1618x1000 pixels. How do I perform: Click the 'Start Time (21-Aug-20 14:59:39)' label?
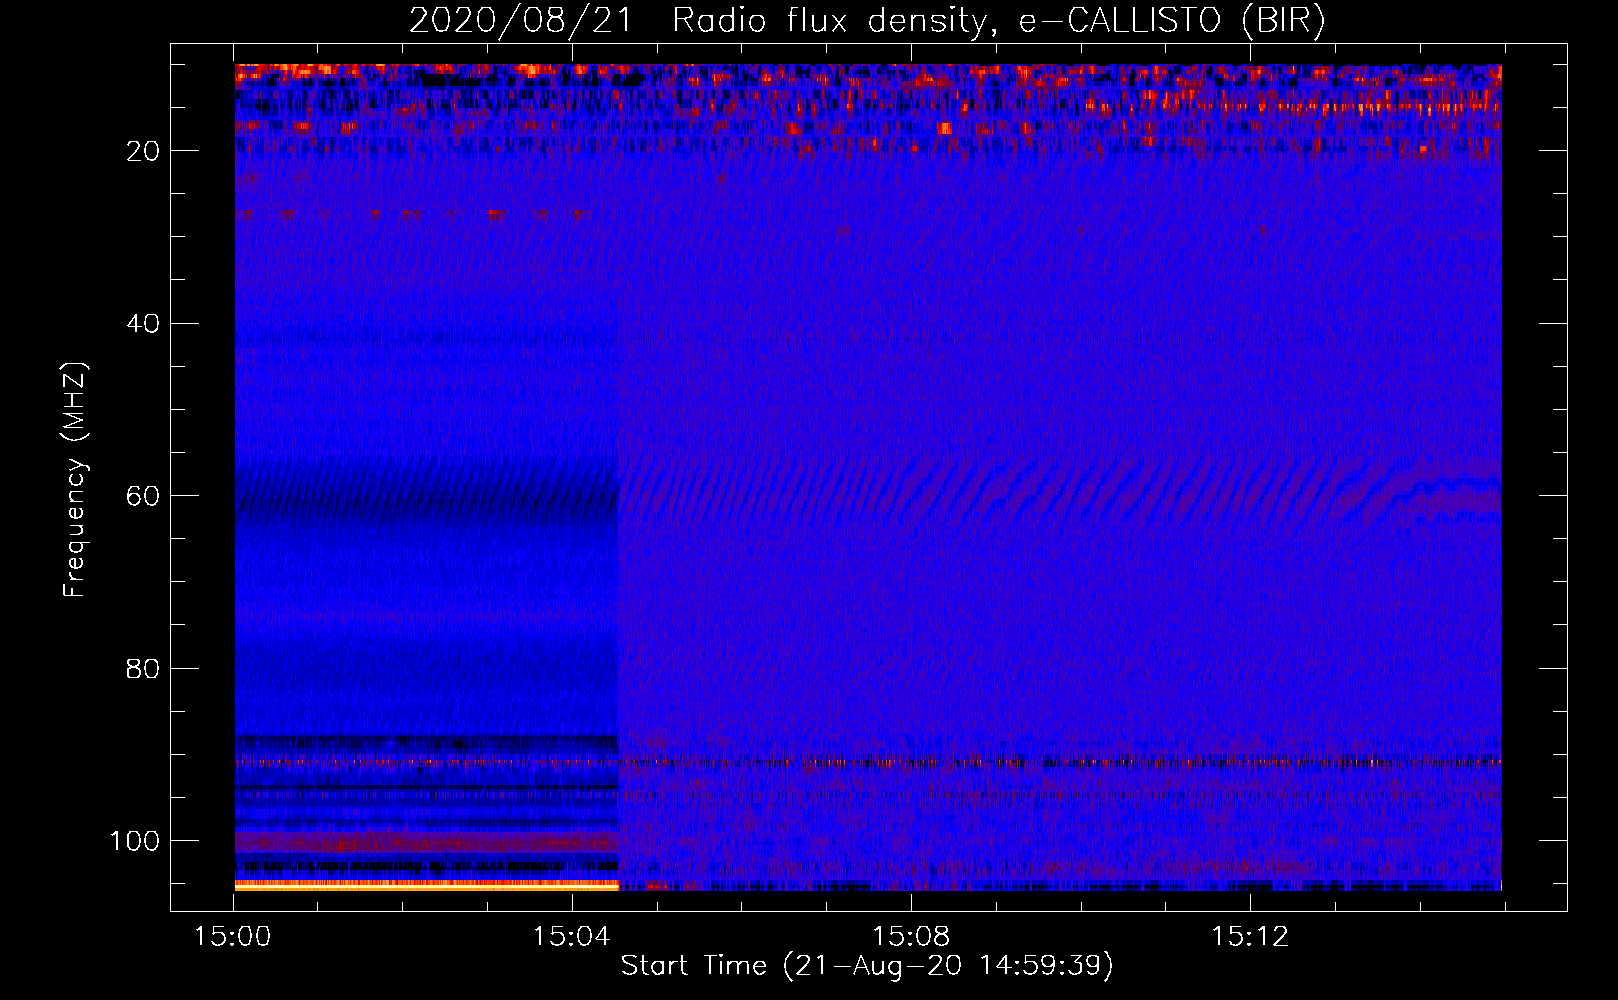pyautogui.click(x=867, y=966)
